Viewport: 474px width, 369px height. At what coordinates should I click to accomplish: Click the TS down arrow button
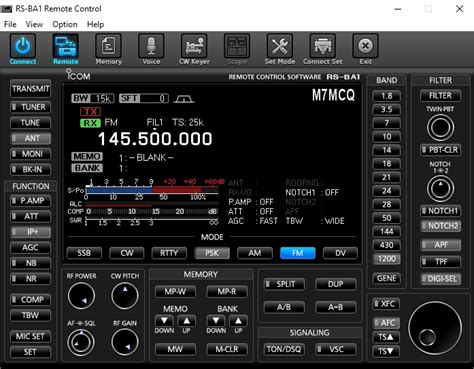point(386,351)
